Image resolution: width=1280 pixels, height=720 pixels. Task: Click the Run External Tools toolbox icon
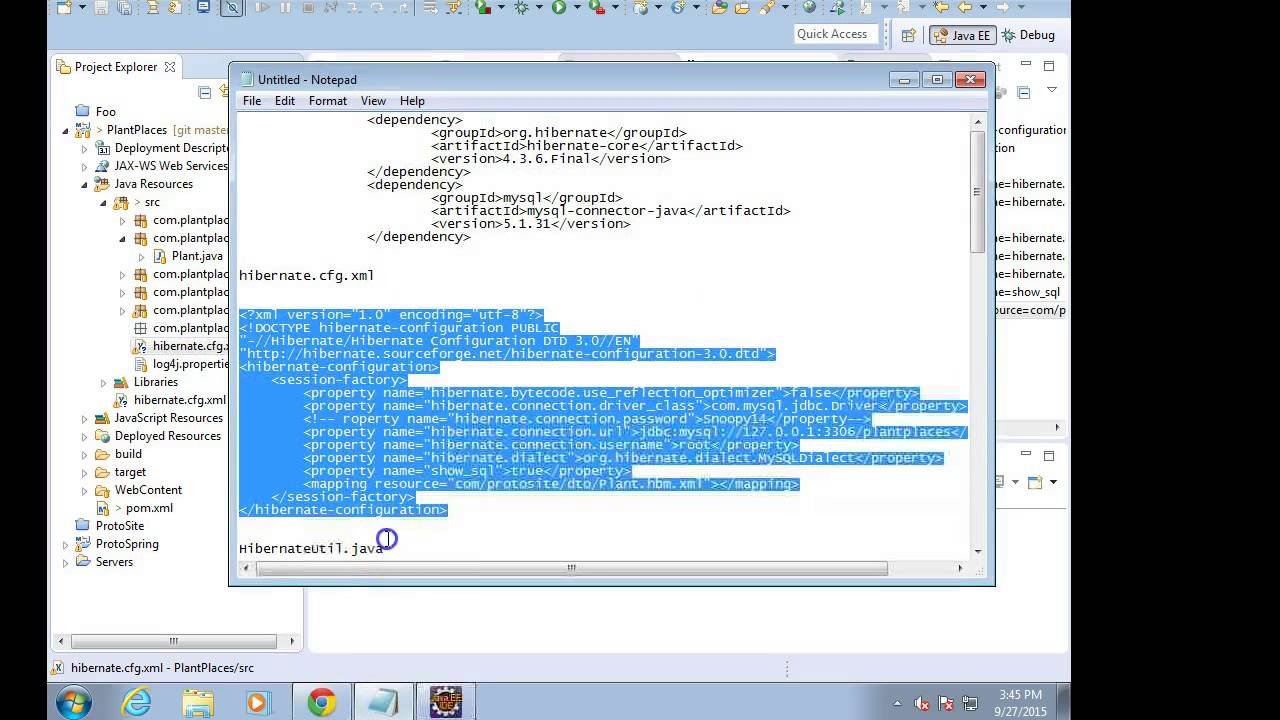596,8
